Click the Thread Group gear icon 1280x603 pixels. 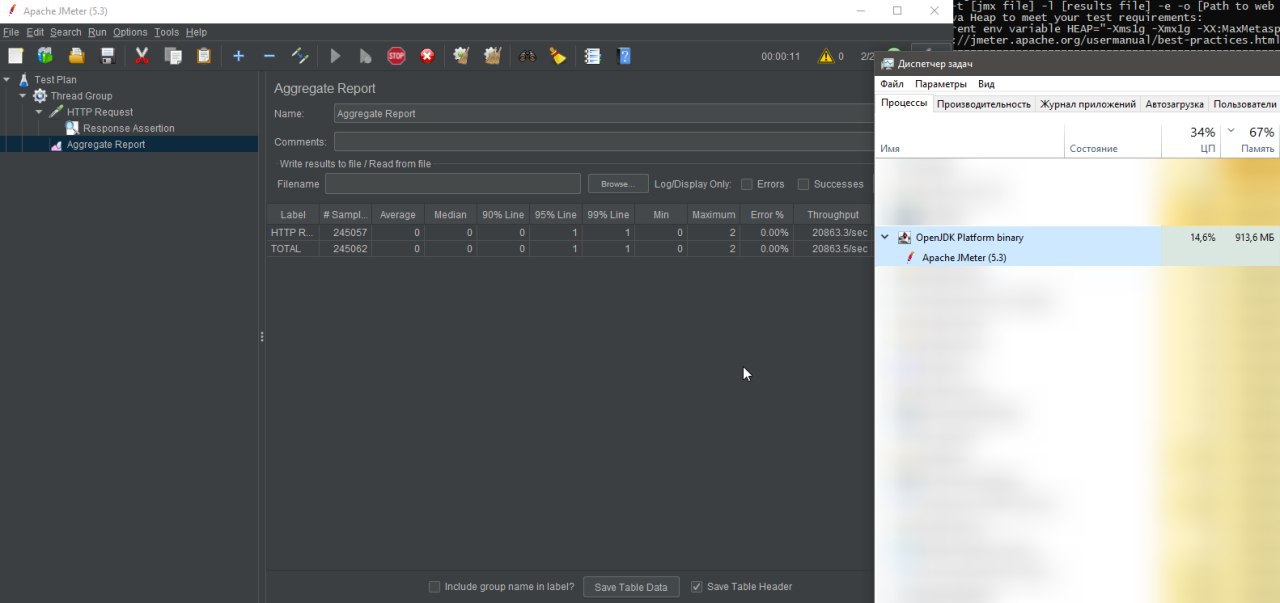point(40,96)
